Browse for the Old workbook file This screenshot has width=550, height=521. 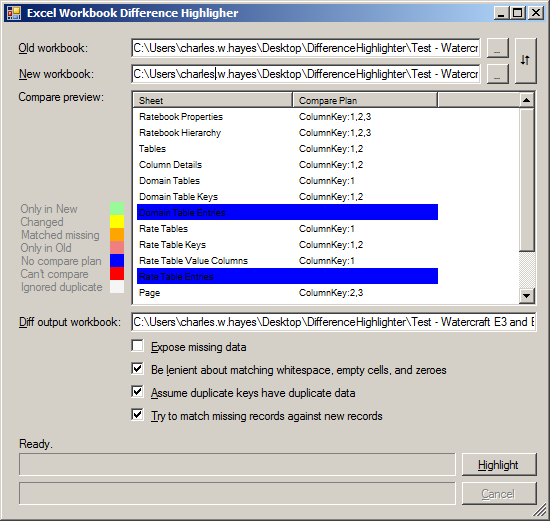[497, 48]
